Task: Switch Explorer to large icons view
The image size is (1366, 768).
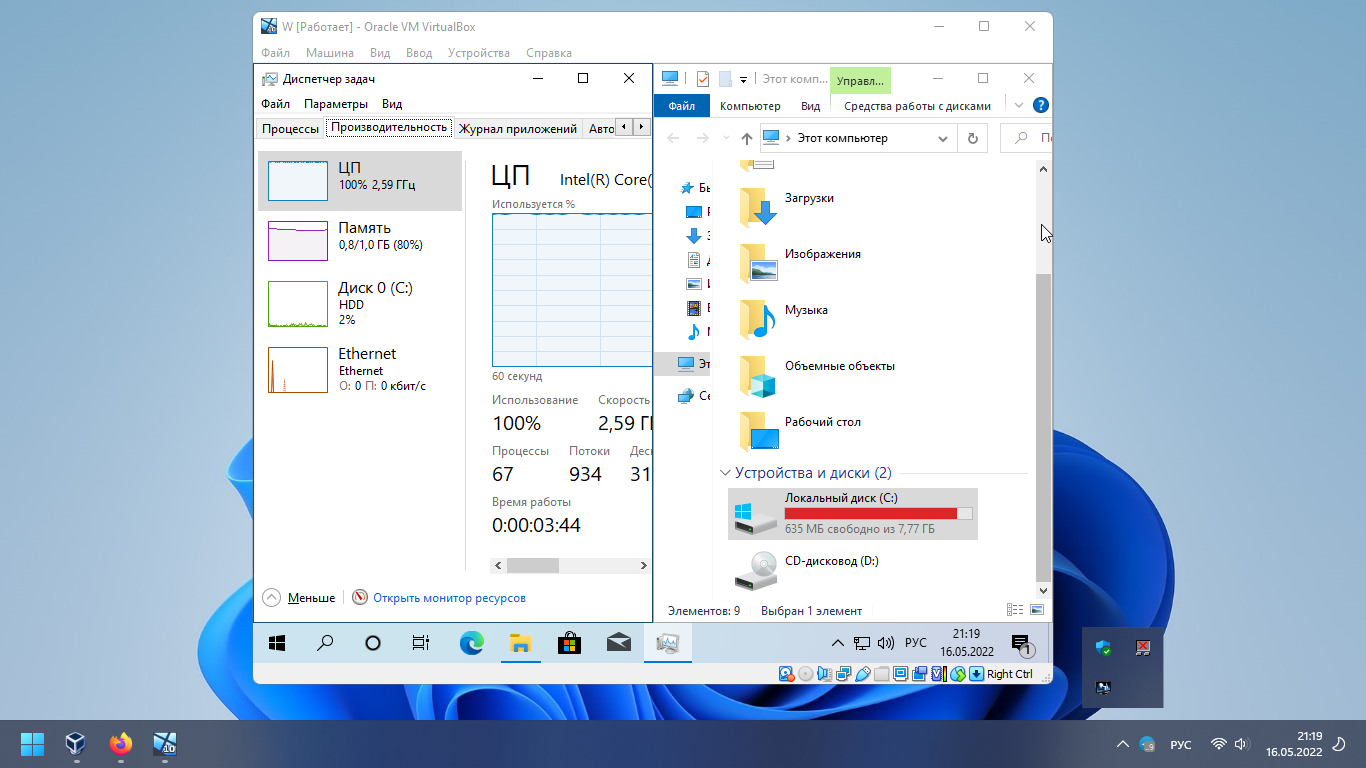Action: pyautogui.click(x=1037, y=610)
